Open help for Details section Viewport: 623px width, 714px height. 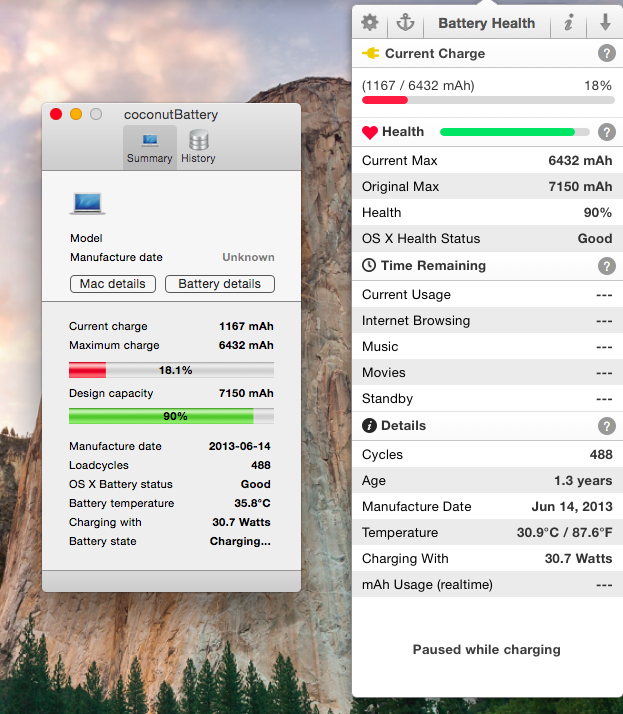pos(607,426)
